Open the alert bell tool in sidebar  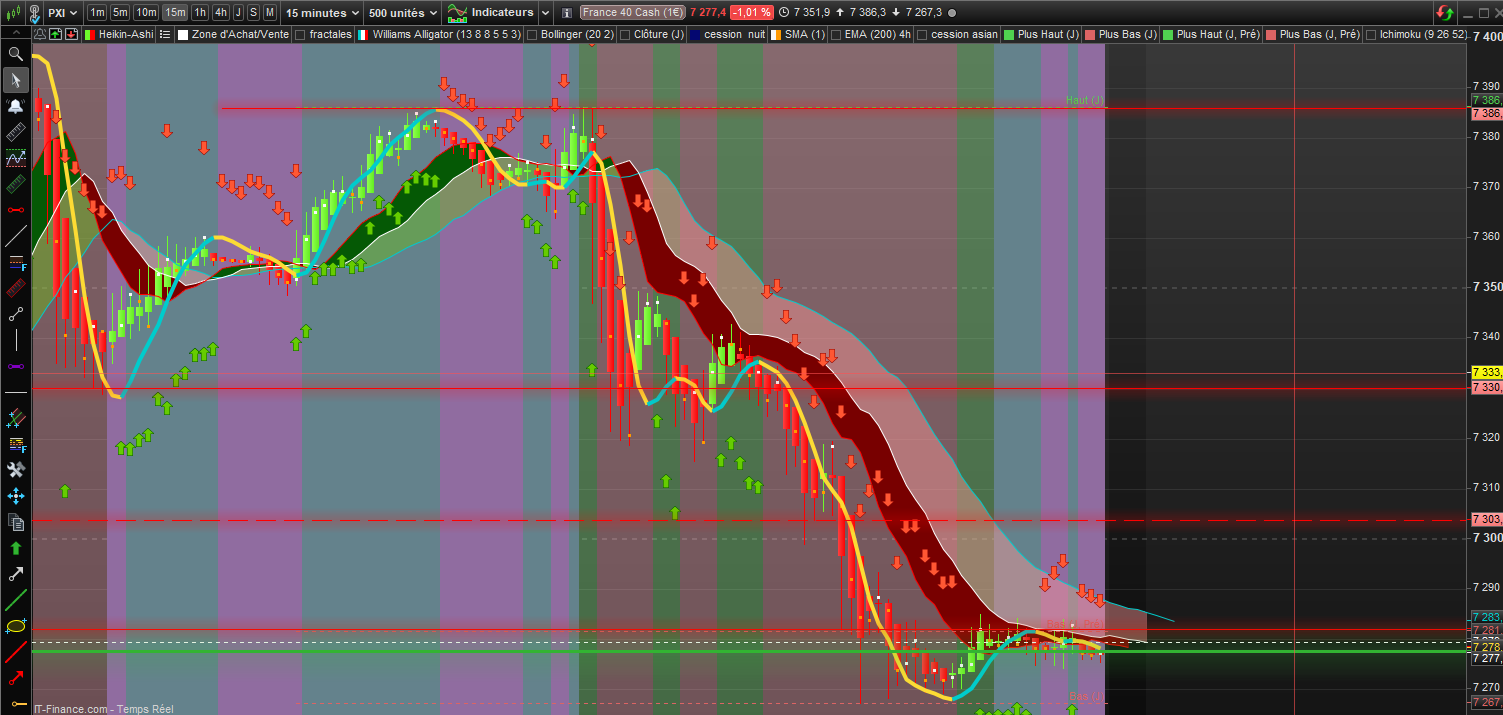pos(15,106)
